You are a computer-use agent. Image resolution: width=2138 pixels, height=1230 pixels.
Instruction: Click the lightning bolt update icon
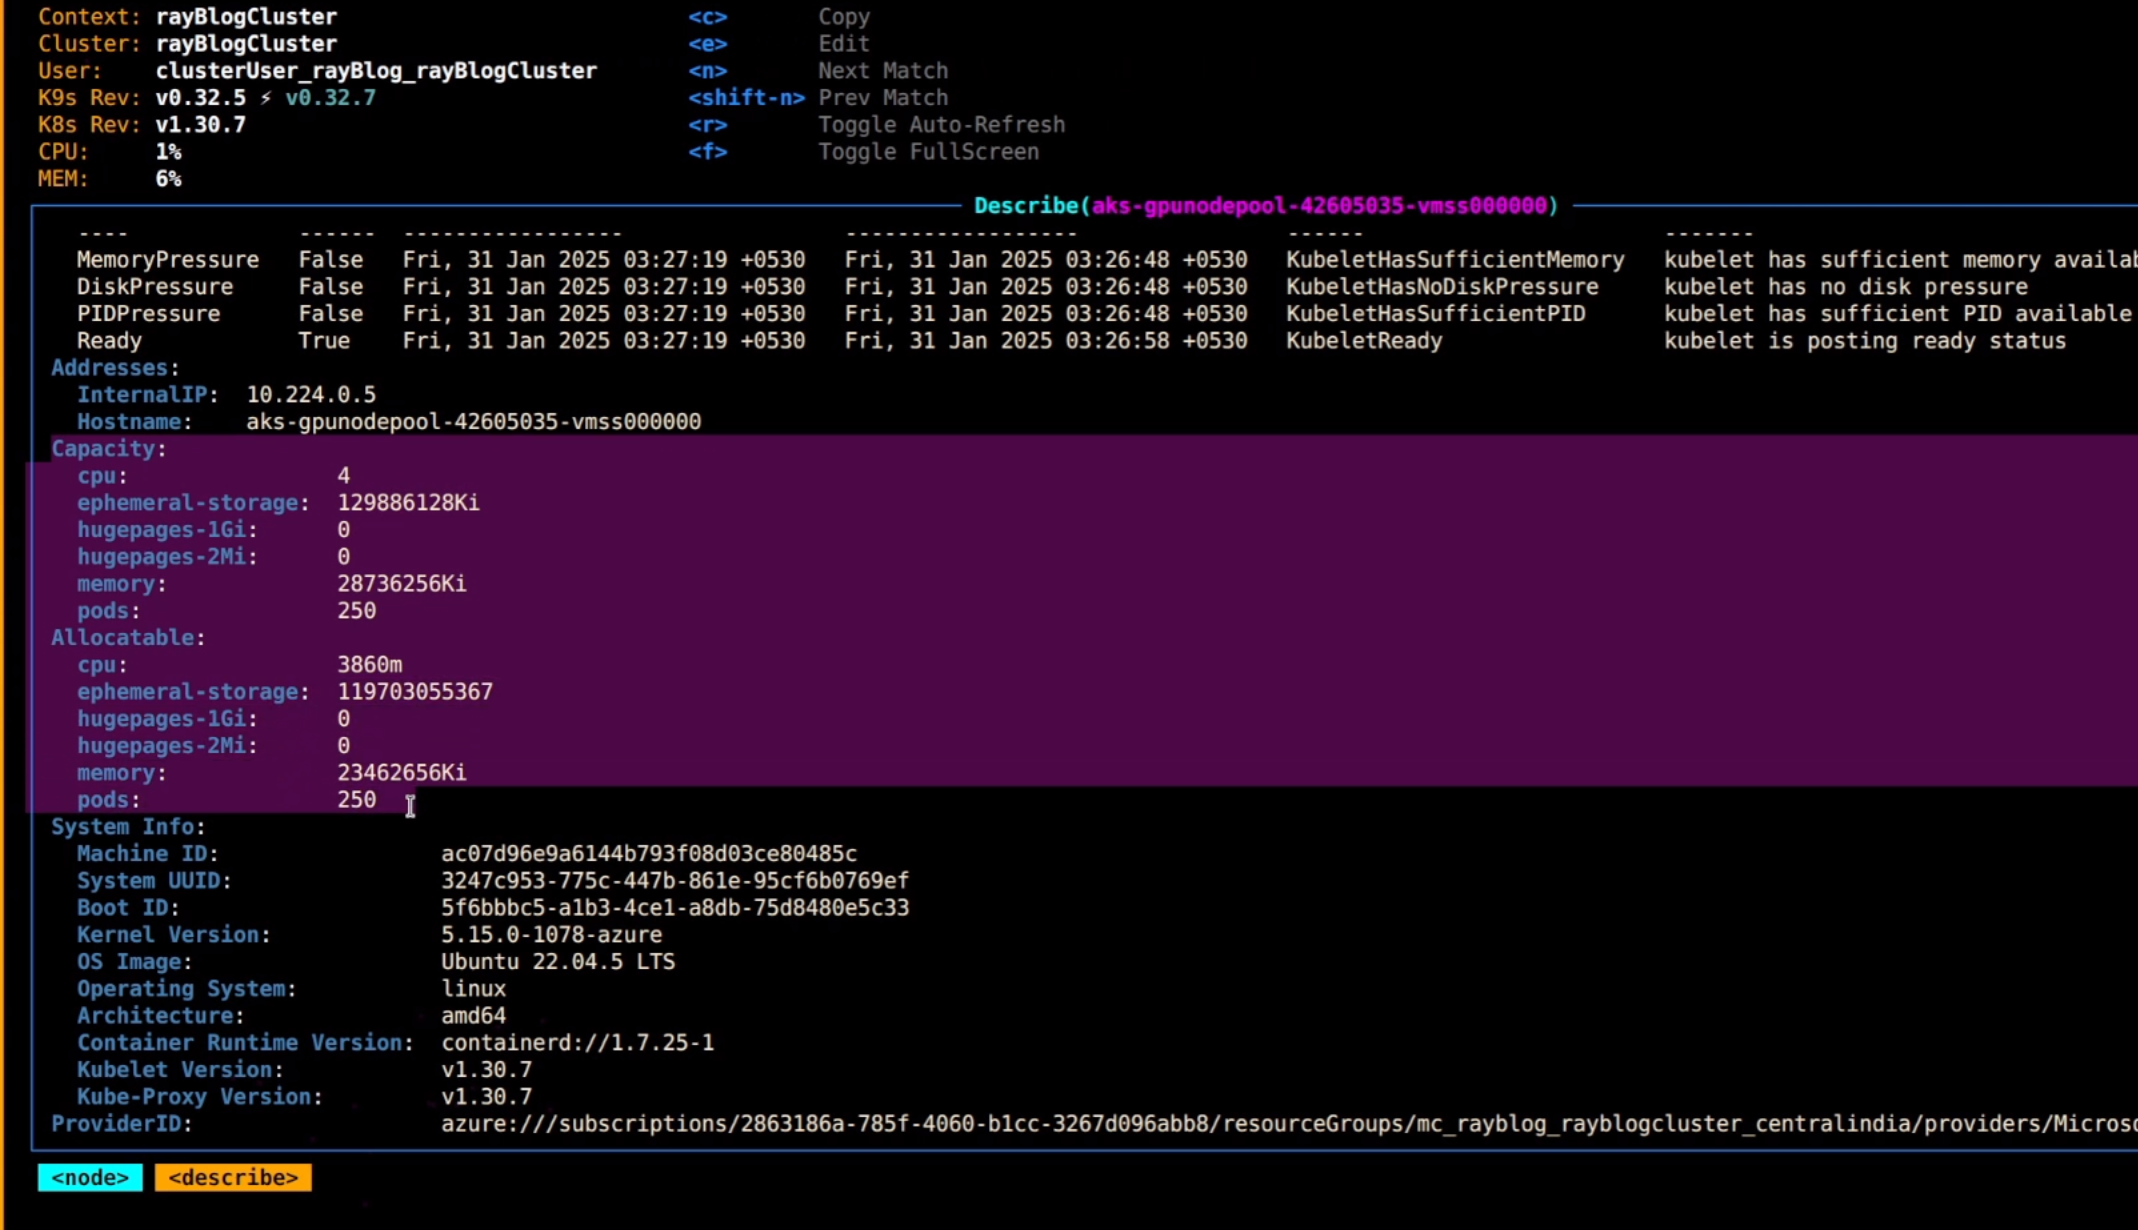click(x=266, y=98)
